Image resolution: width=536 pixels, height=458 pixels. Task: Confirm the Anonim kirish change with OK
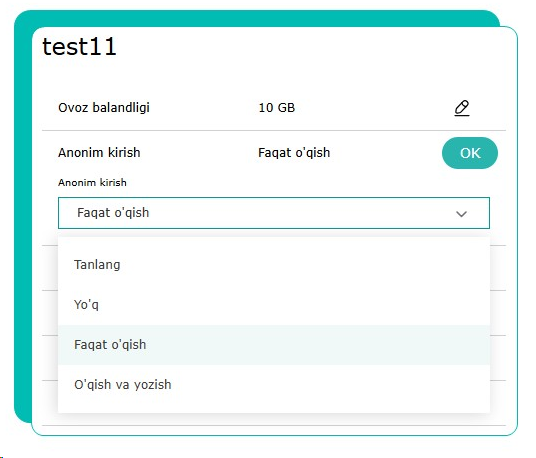tap(470, 153)
